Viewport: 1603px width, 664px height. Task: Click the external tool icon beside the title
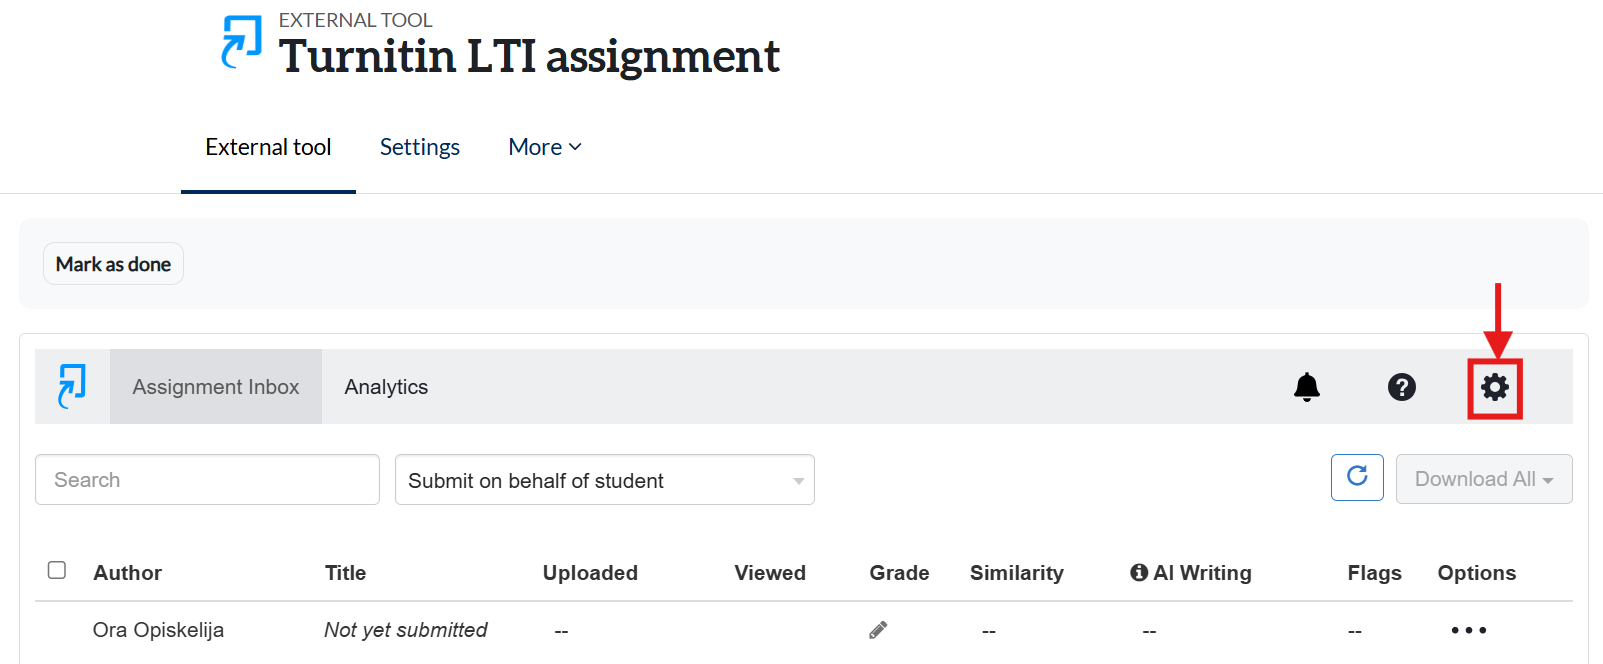(x=241, y=42)
